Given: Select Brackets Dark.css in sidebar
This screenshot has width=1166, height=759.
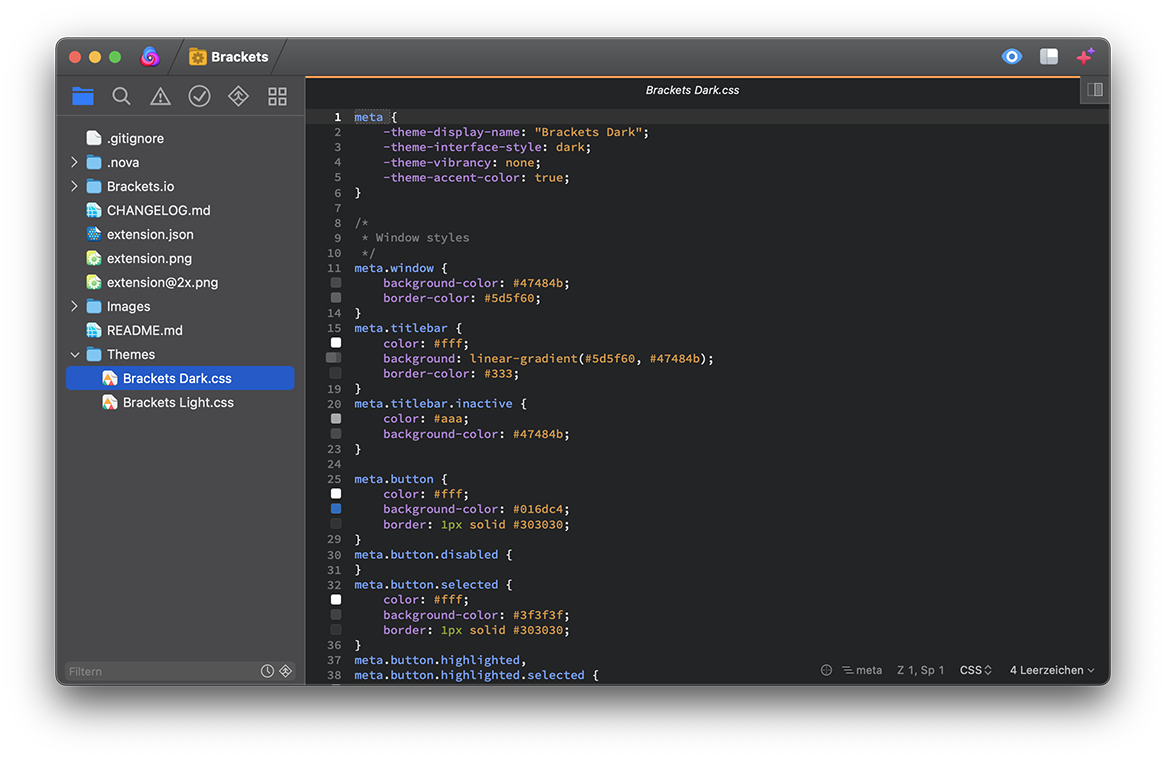Looking at the screenshot, I should [x=180, y=378].
